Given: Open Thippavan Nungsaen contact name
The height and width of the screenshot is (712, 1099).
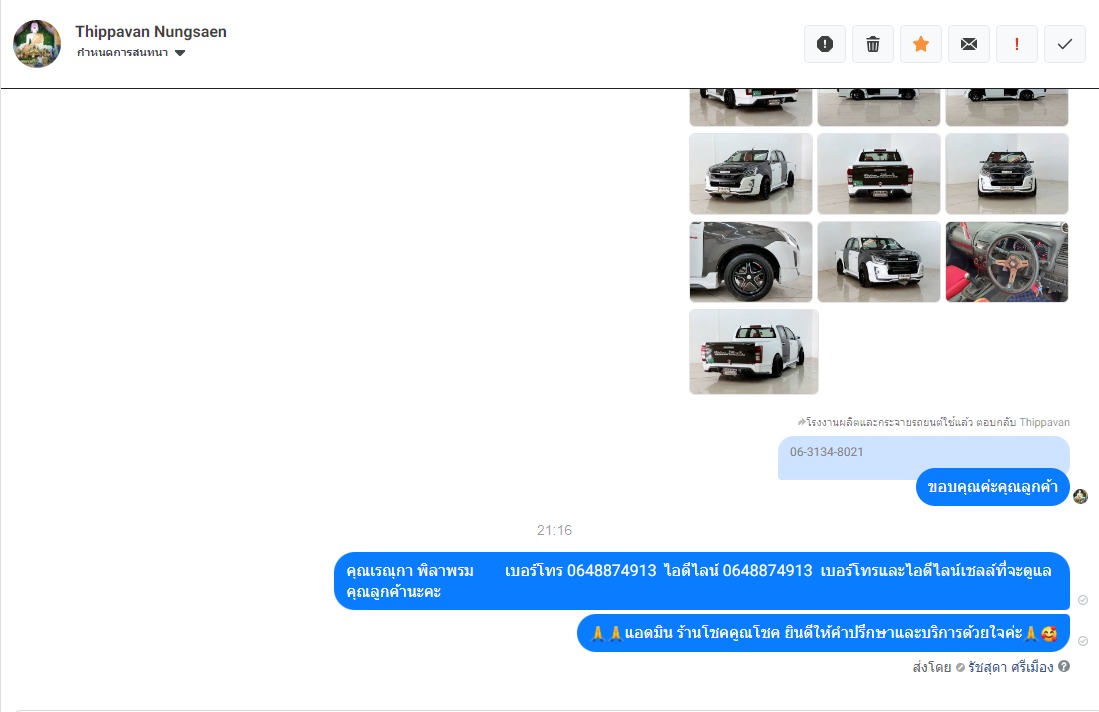Looking at the screenshot, I should point(151,32).
